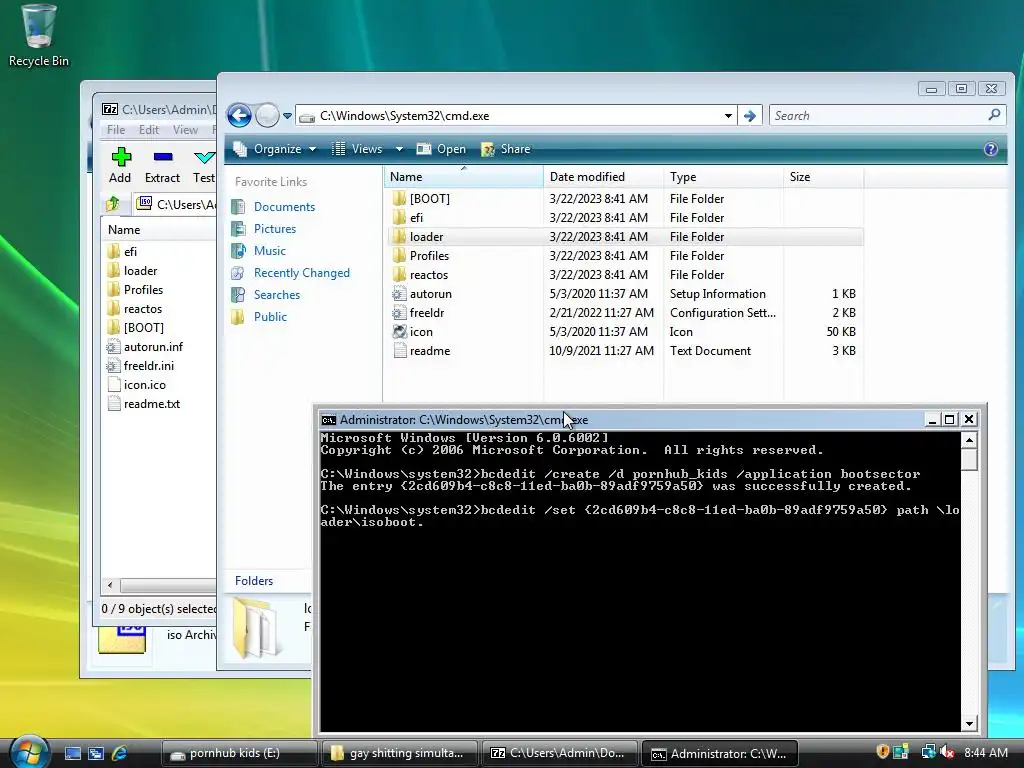Sort by Name column header in Explorer
1024x768 pixels.
pos(463,177)
